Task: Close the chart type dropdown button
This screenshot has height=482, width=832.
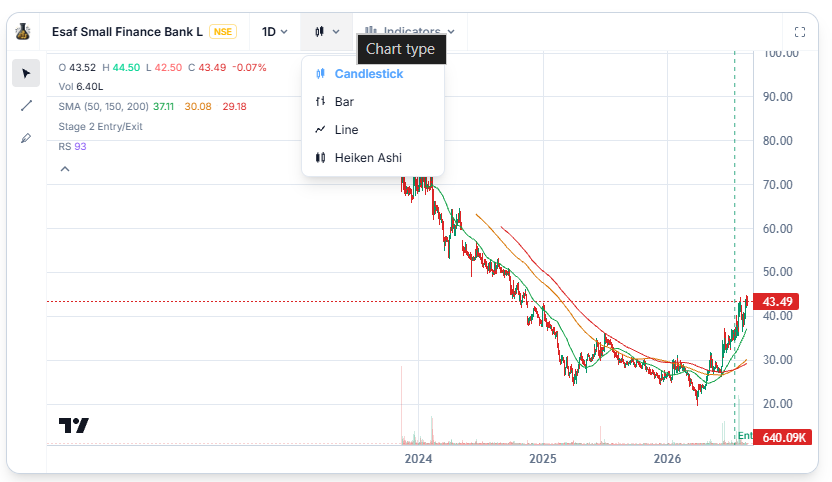Action: click(x=326, y=32)
